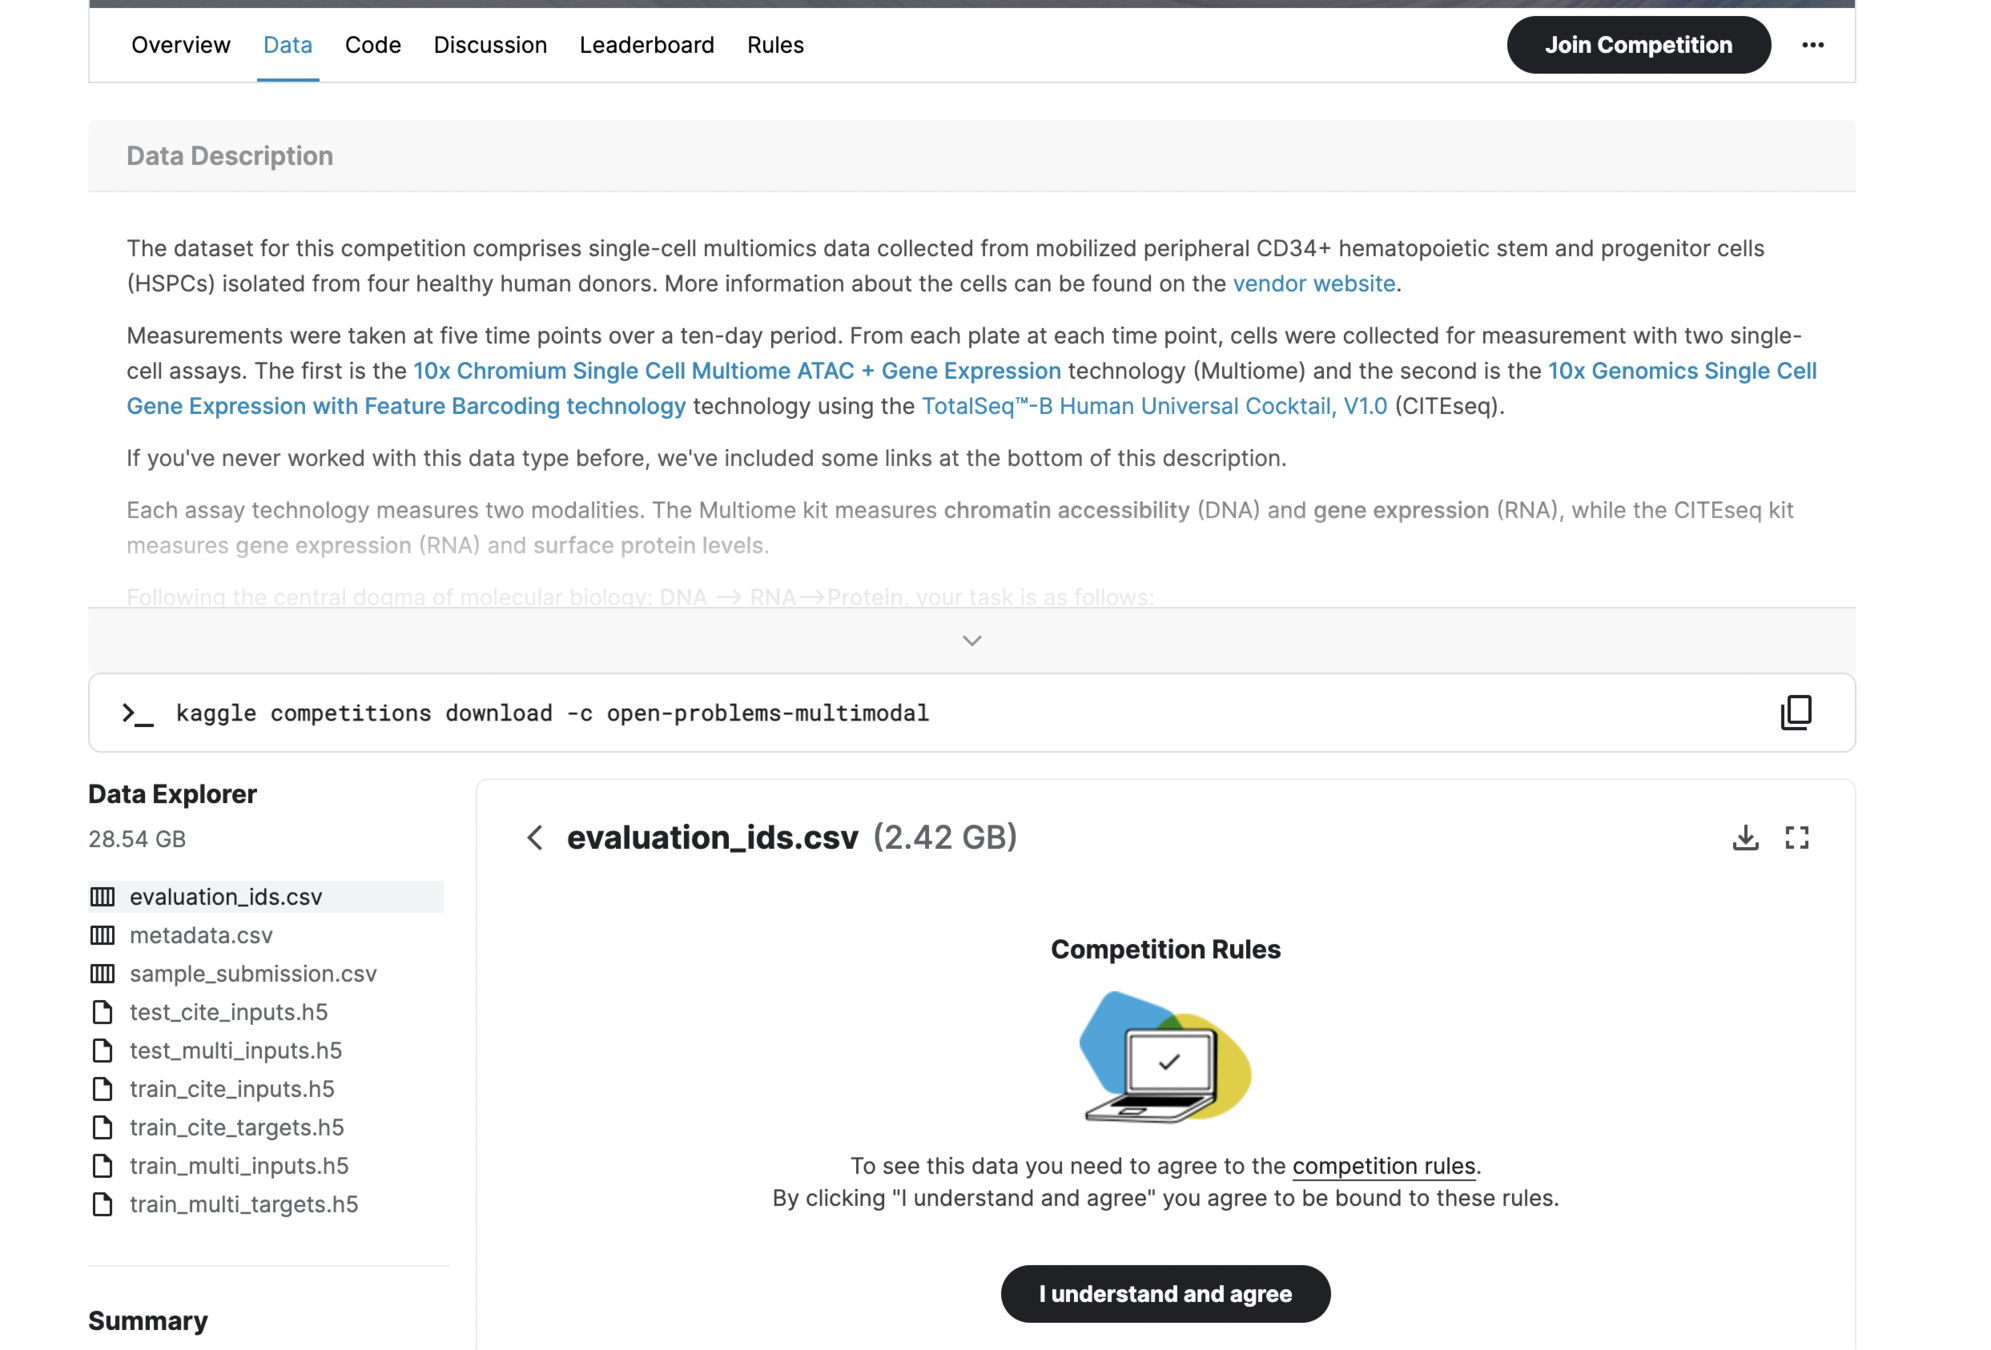Open fullscreen view of file preview

point(1796,837)
